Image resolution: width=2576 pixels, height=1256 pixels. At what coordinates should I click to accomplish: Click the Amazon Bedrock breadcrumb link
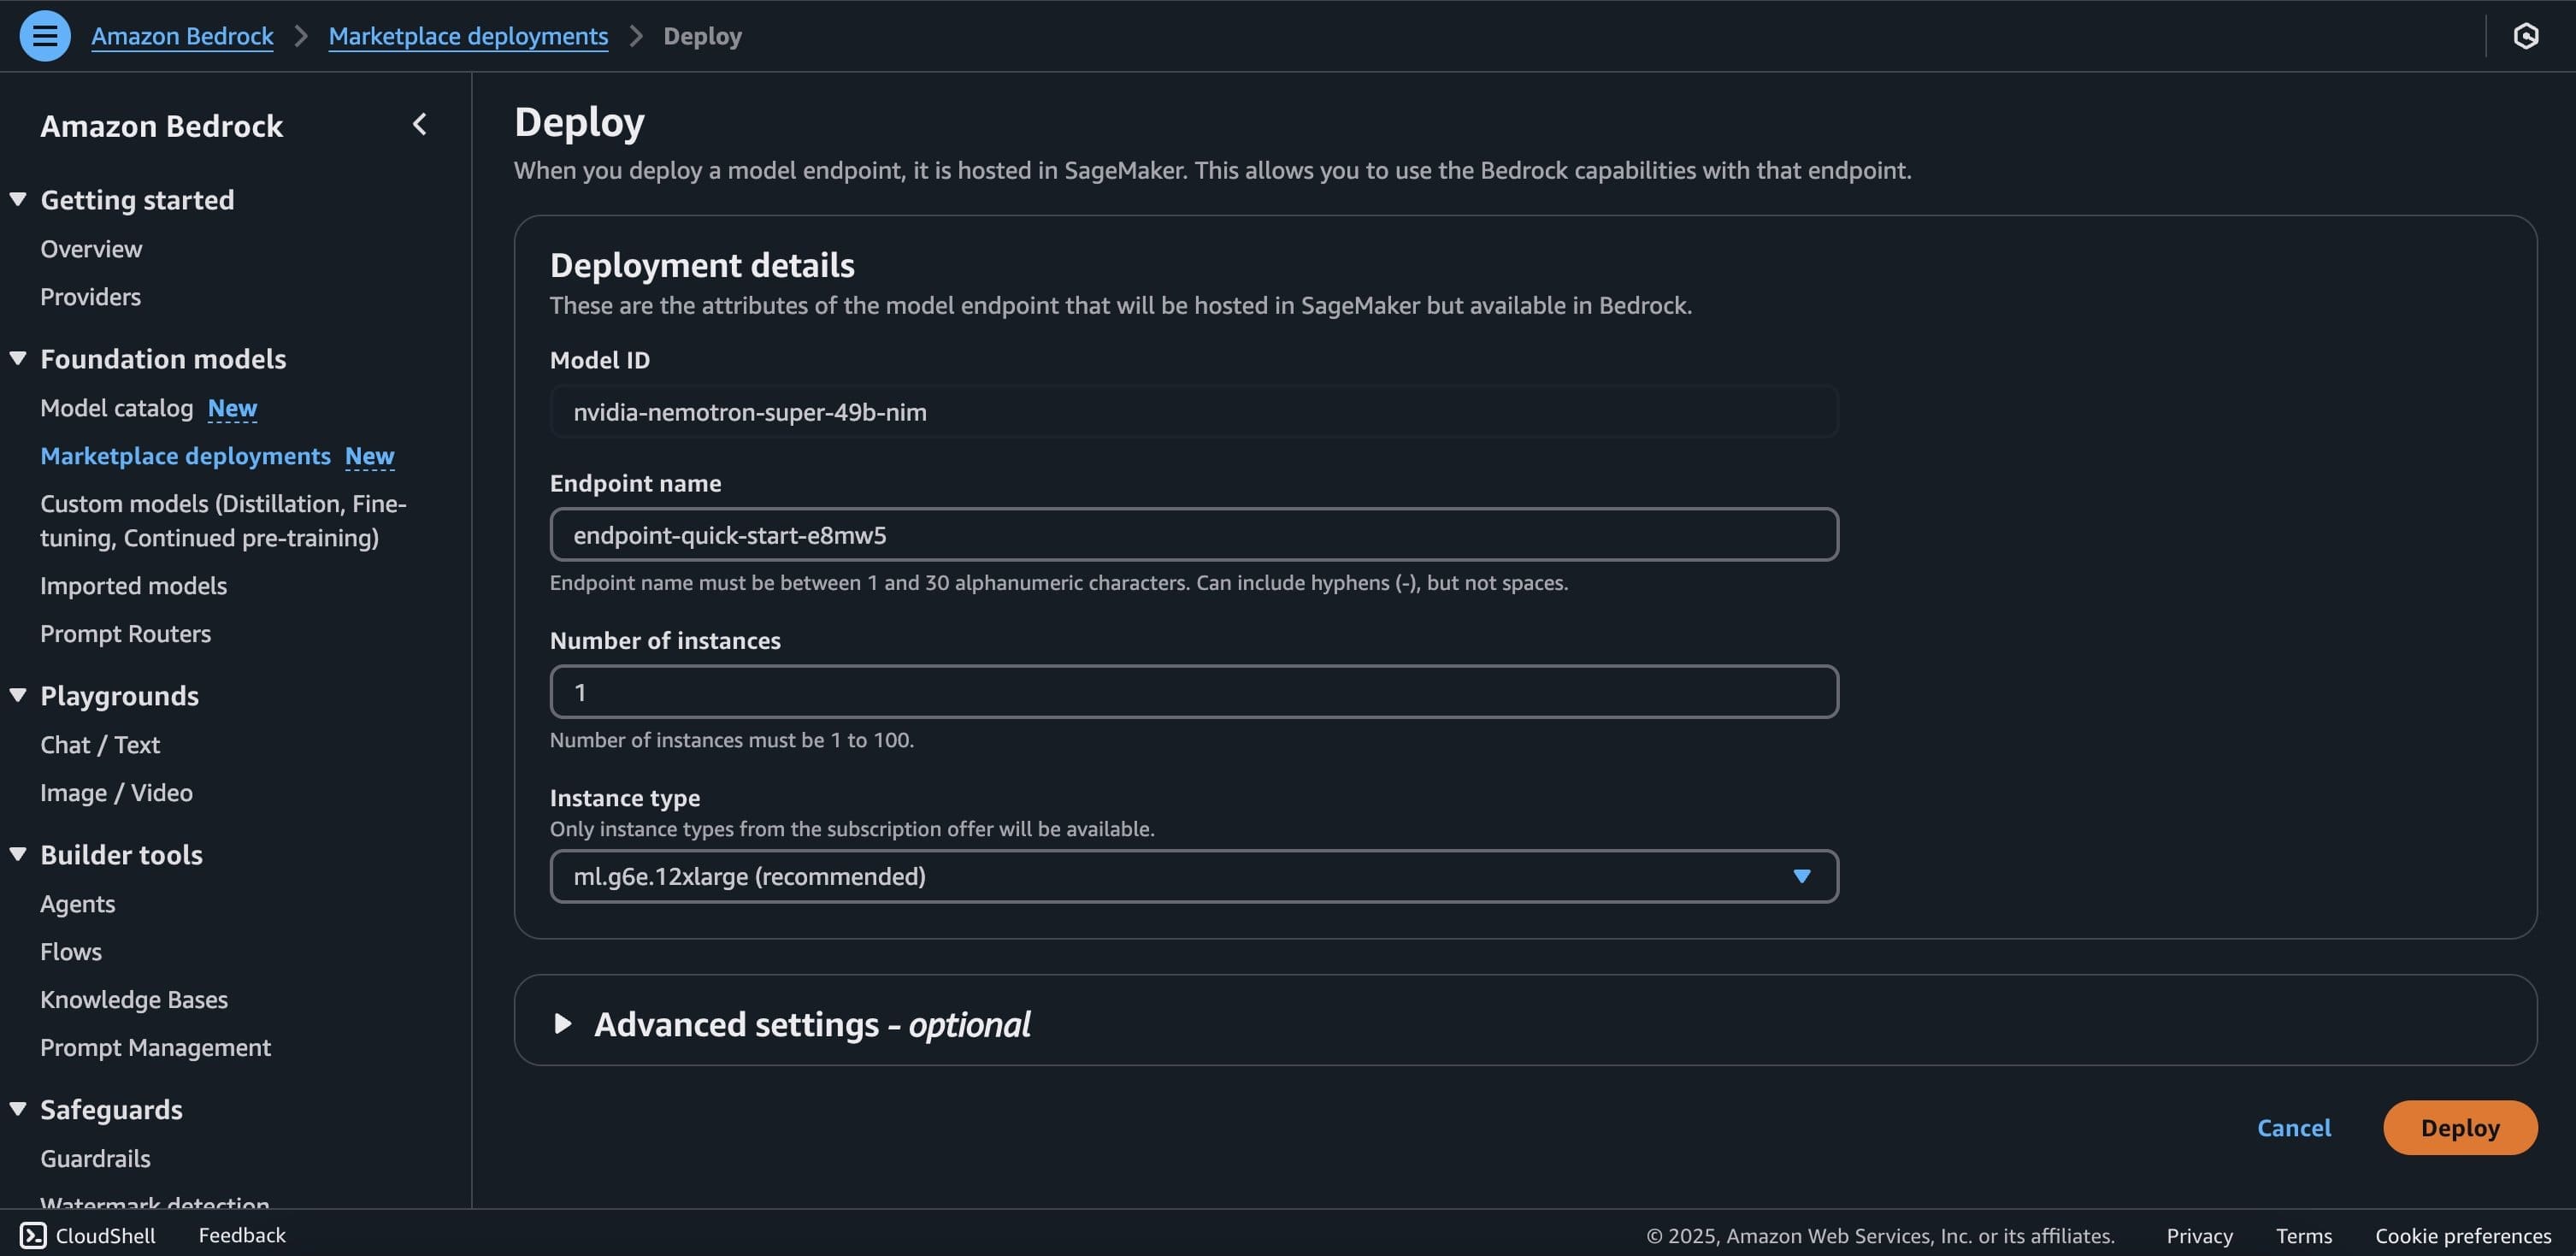click(x=182, y=36)
